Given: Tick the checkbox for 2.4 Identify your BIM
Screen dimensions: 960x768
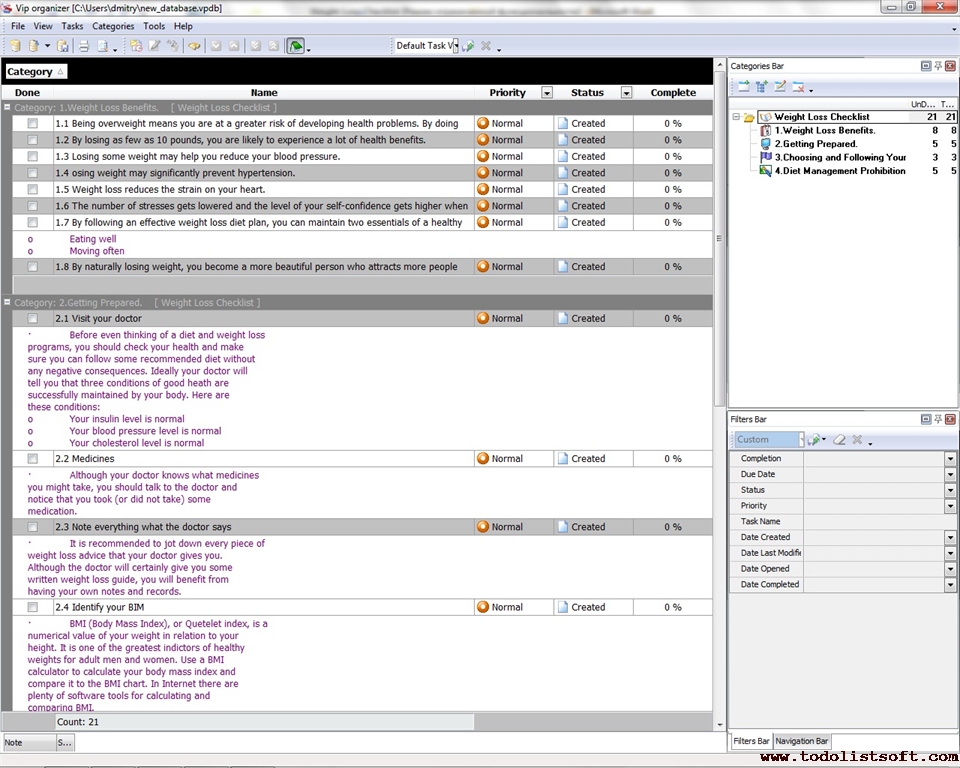Looking at the screenshot, I should [33, 607].
